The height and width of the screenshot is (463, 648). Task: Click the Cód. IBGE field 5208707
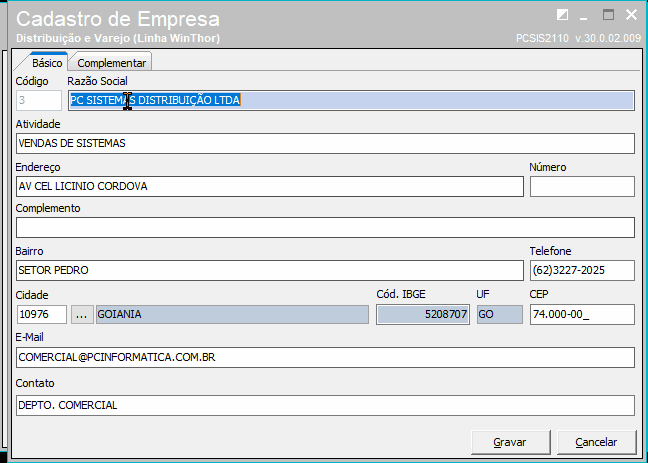pos(423,315)
